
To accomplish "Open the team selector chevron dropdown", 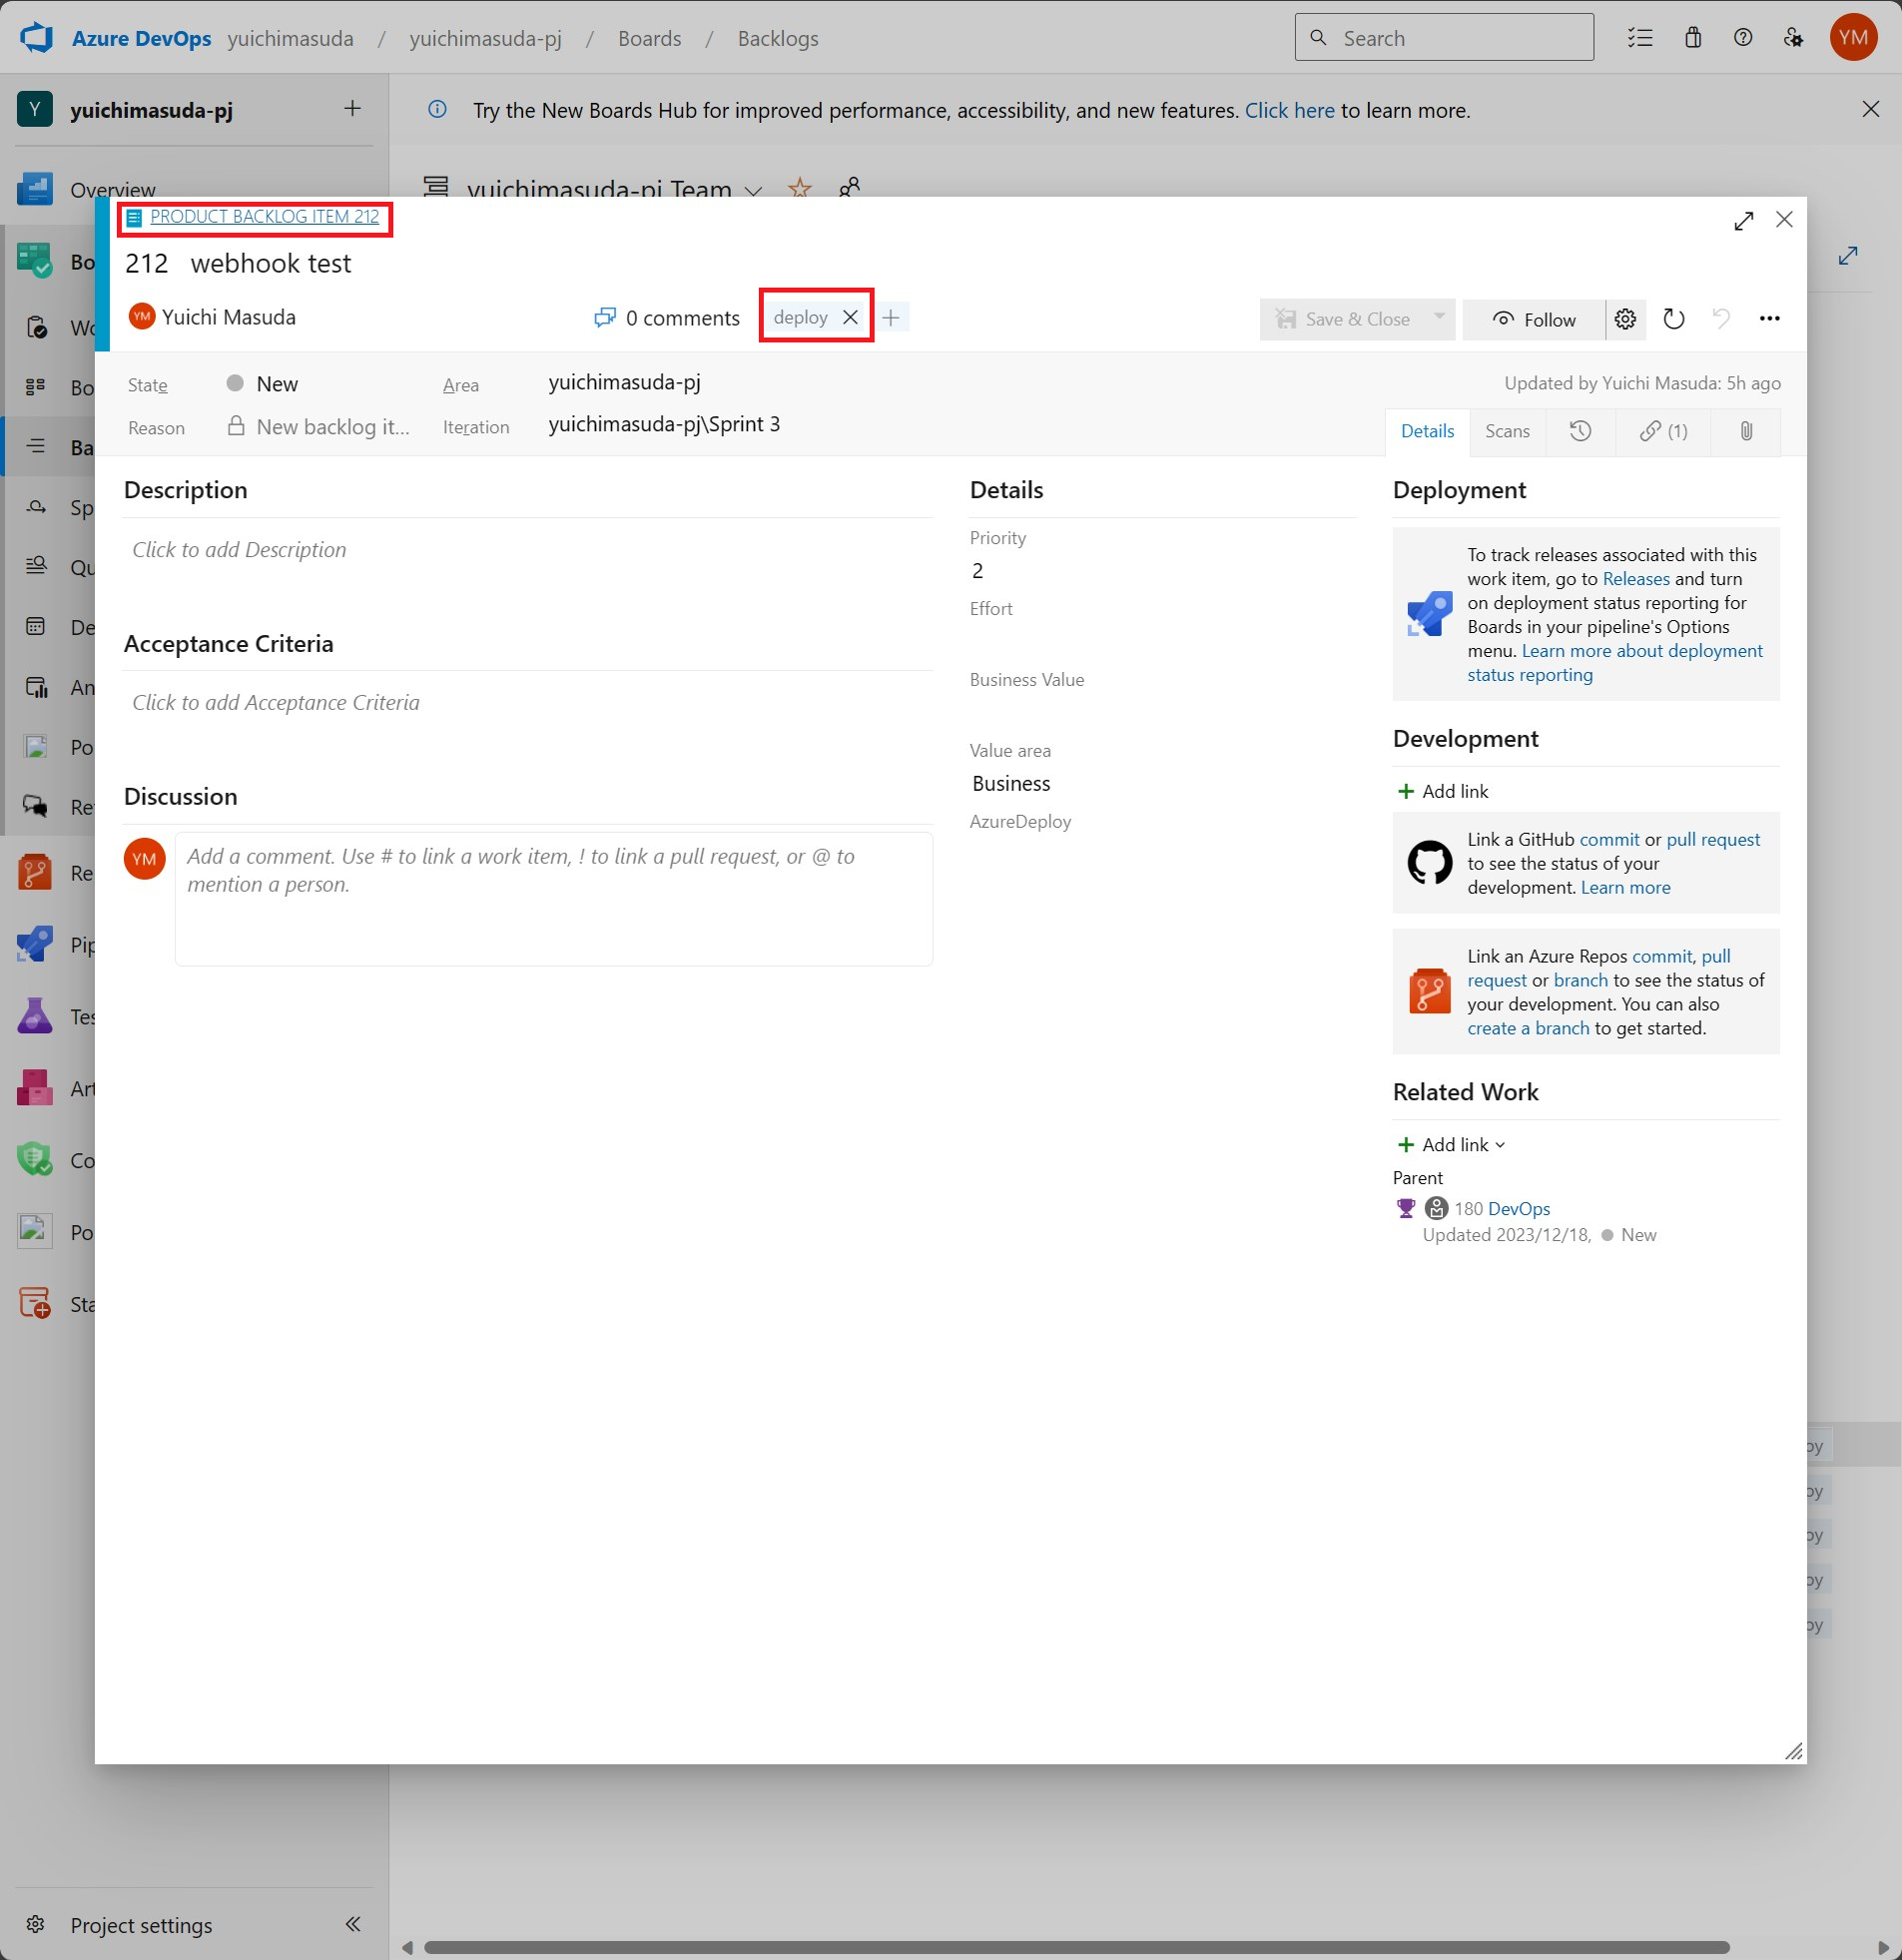I will tap(754, 190).
